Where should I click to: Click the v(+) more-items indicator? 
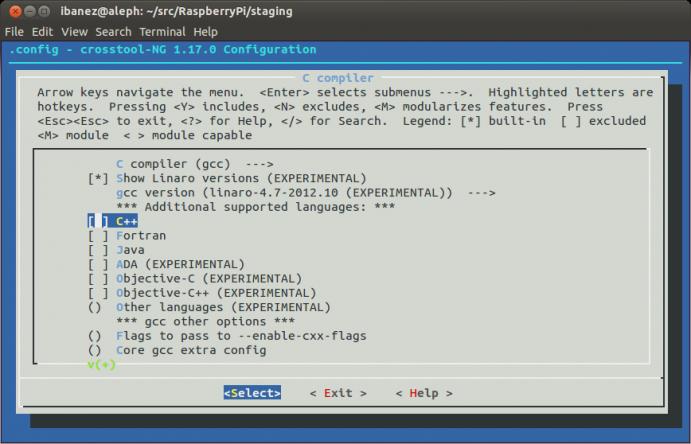(101, 365)
